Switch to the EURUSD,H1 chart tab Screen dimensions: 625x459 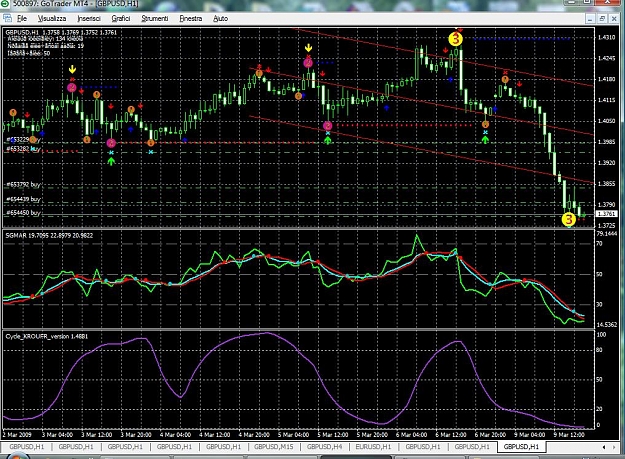click(373, 447)
